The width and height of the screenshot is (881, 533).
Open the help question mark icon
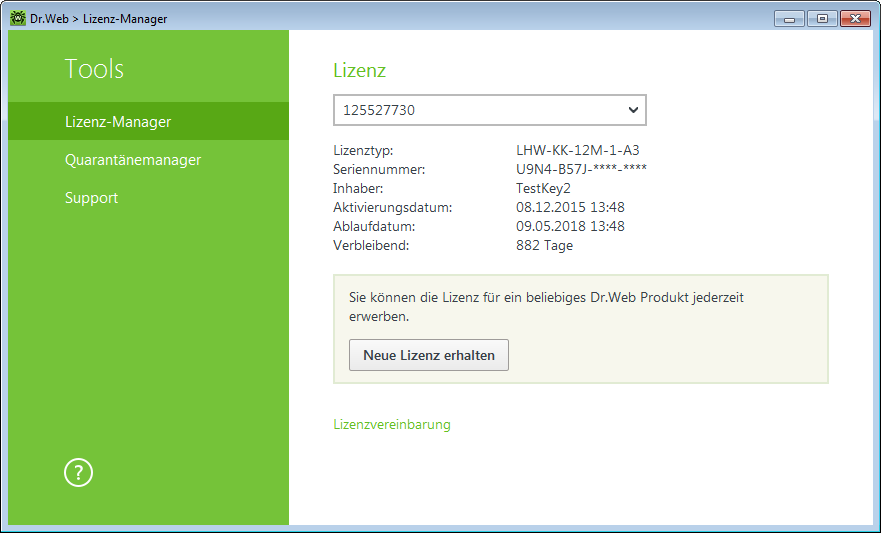pyautogui.click(x=78, y=473)
